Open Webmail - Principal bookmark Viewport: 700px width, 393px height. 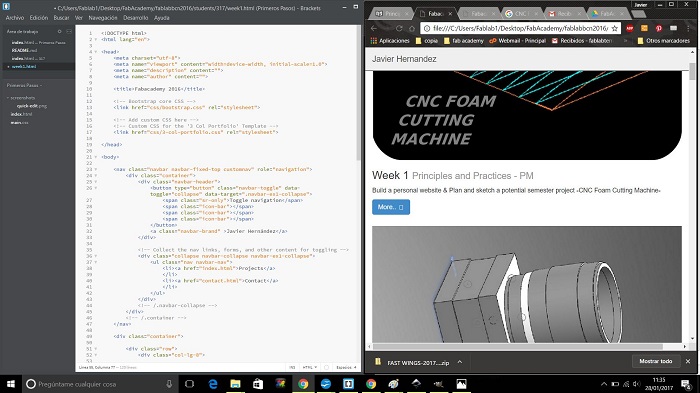click(518, 41)
